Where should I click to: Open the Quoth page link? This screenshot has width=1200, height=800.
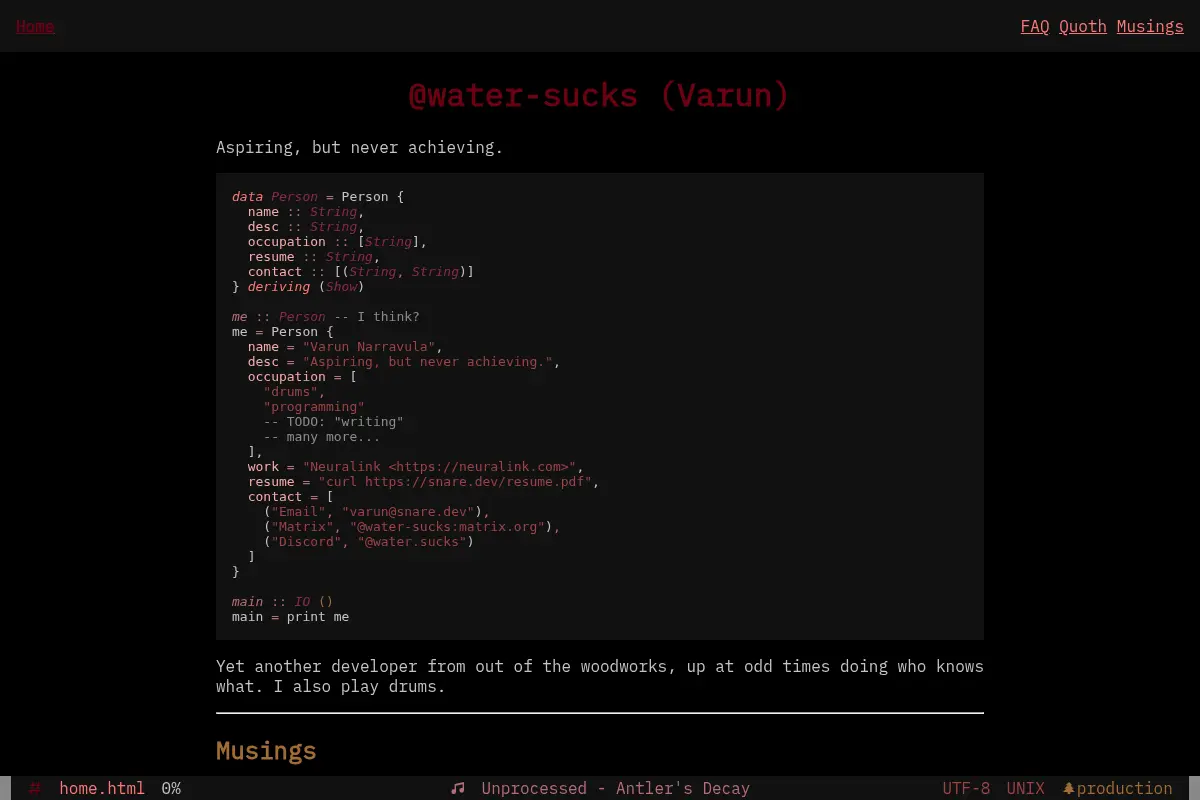click(1083, 26)
